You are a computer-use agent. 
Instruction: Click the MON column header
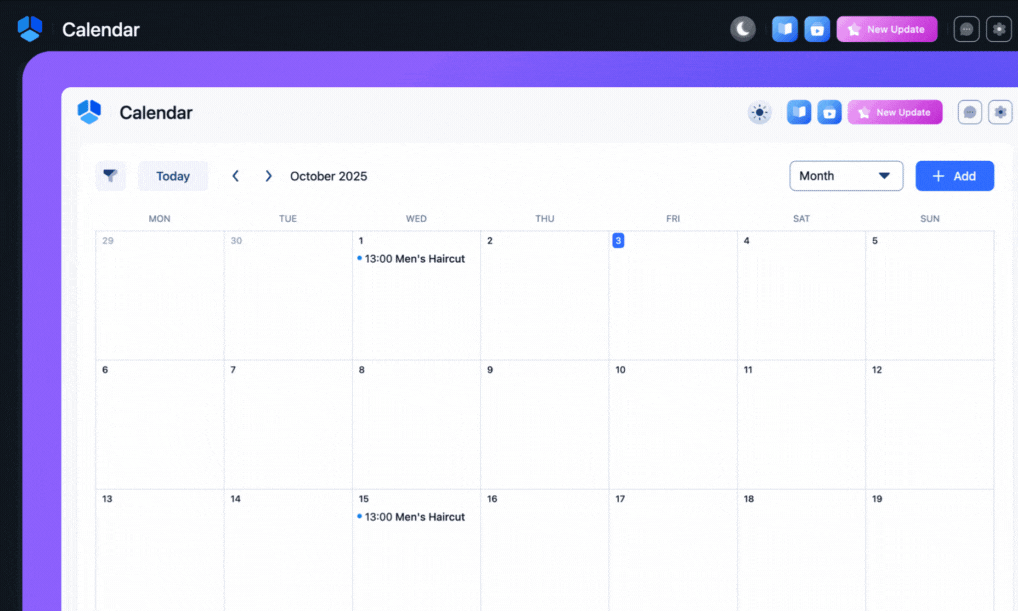[160, 219]
